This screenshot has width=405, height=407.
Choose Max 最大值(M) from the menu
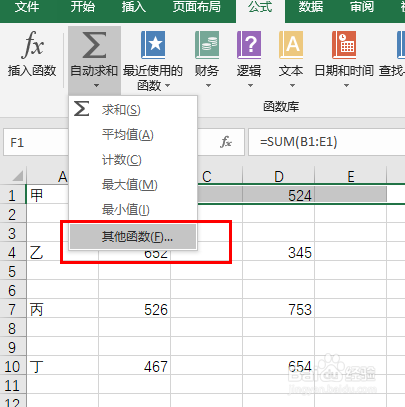coord(133,185)
